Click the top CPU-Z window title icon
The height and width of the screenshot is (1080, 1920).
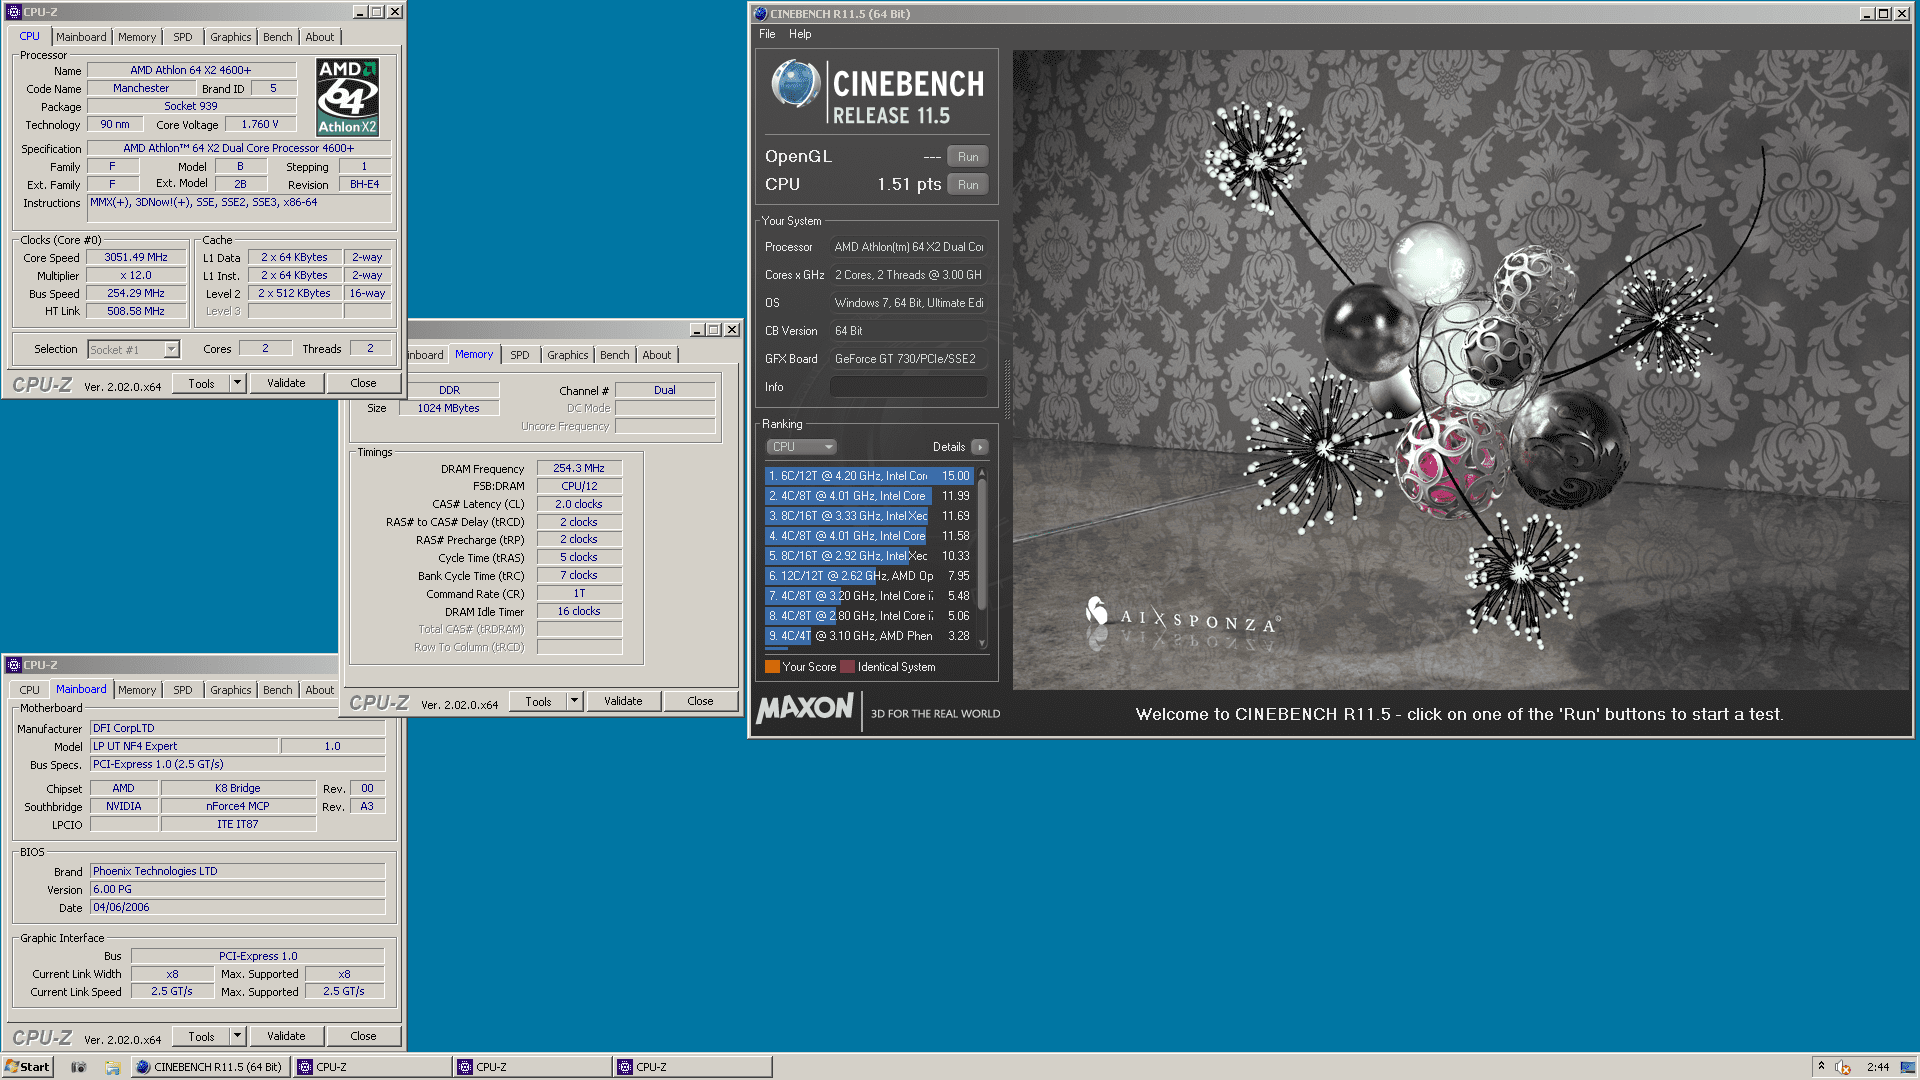point(14,12)
